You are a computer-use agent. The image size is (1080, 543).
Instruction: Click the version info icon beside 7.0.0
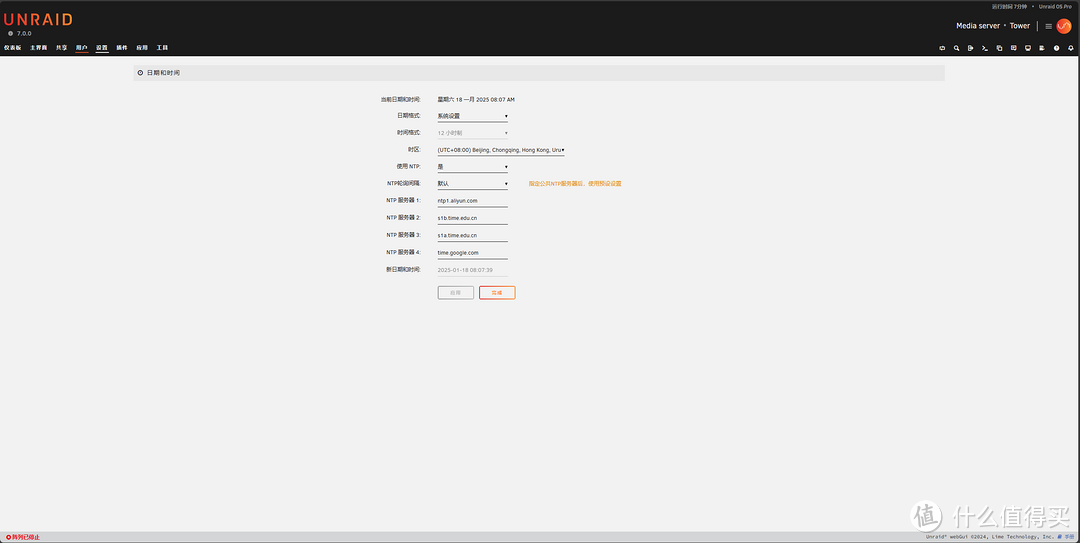pyautogui.click(x=10, y=33)
